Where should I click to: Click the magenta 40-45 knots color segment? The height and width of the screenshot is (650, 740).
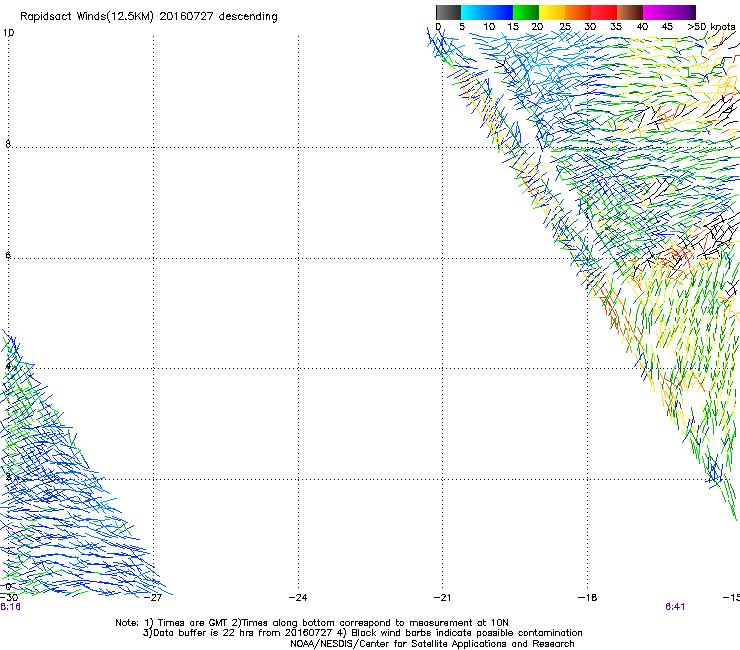click(x=656, y=12)
